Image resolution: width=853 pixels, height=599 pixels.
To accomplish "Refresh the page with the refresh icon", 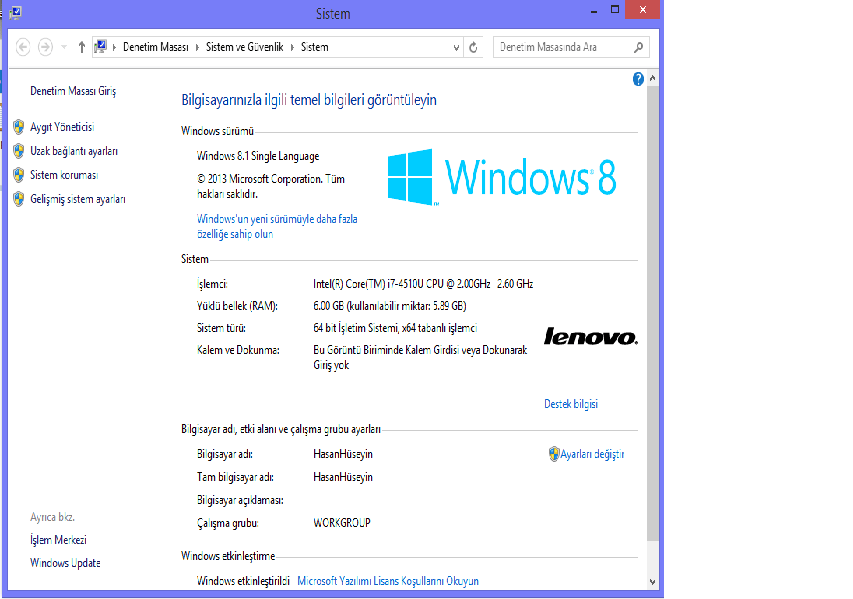I will coord(473,48).
